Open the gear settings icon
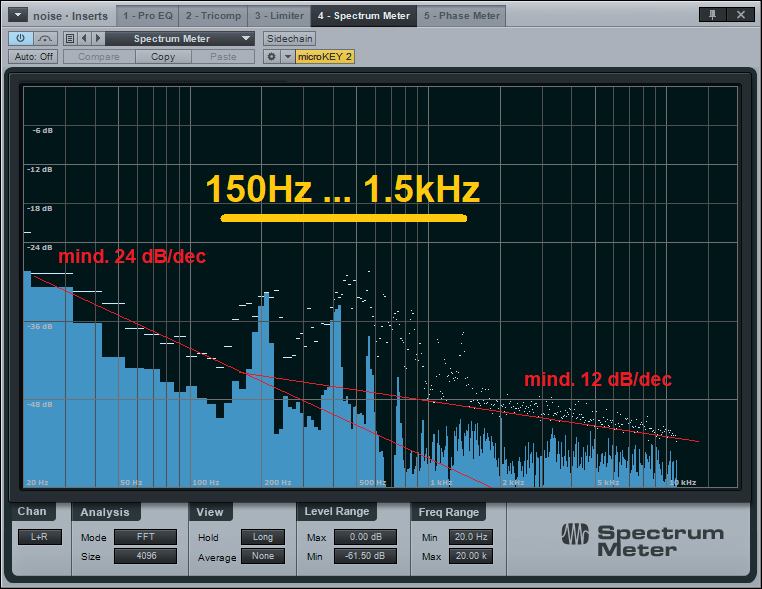762x589 pixels. coord(271,57)
